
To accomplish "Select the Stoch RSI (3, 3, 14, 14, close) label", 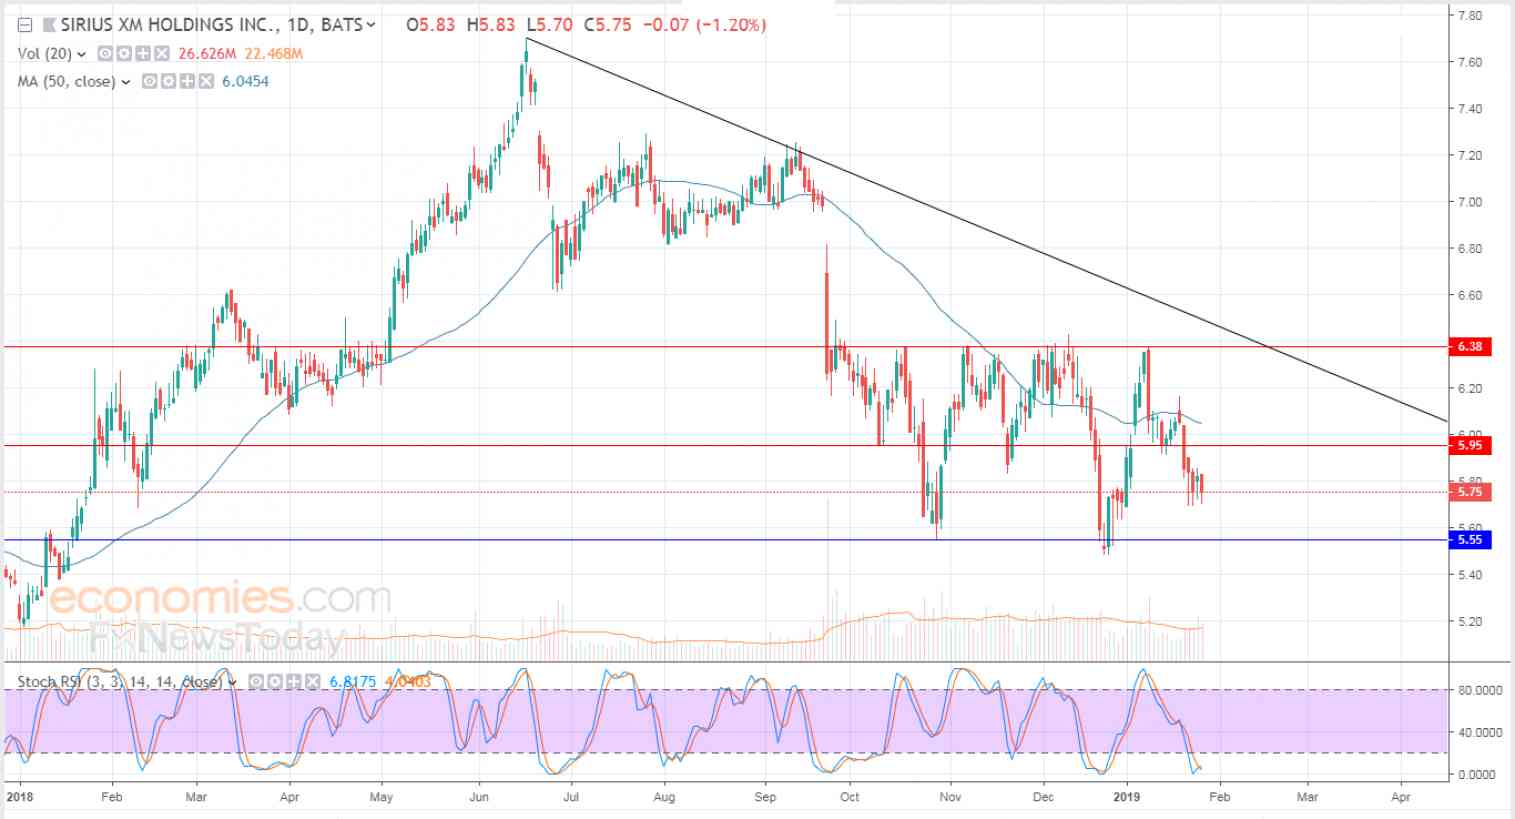I will (119, 682).
